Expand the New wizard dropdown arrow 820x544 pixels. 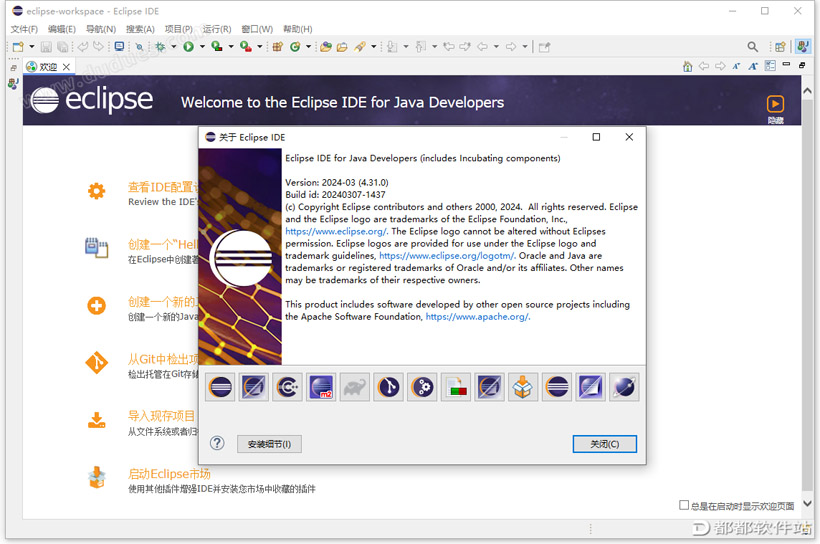pyautogui.click(x=32, y=47)
